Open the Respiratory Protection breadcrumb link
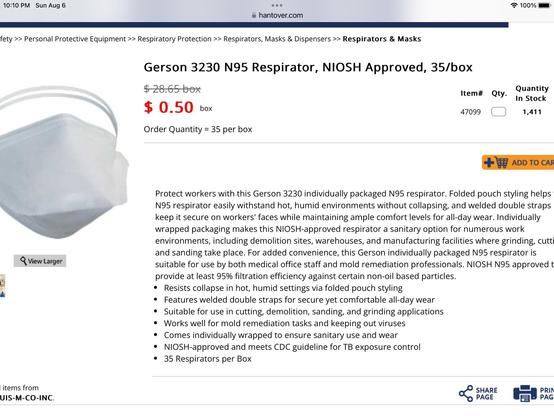This screenshot has width=554, height=416. (174, 39)
